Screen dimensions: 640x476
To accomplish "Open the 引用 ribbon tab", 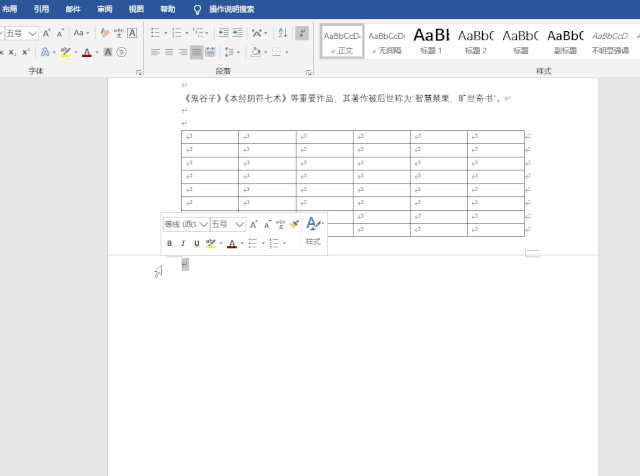I will (x=41, y=8).
